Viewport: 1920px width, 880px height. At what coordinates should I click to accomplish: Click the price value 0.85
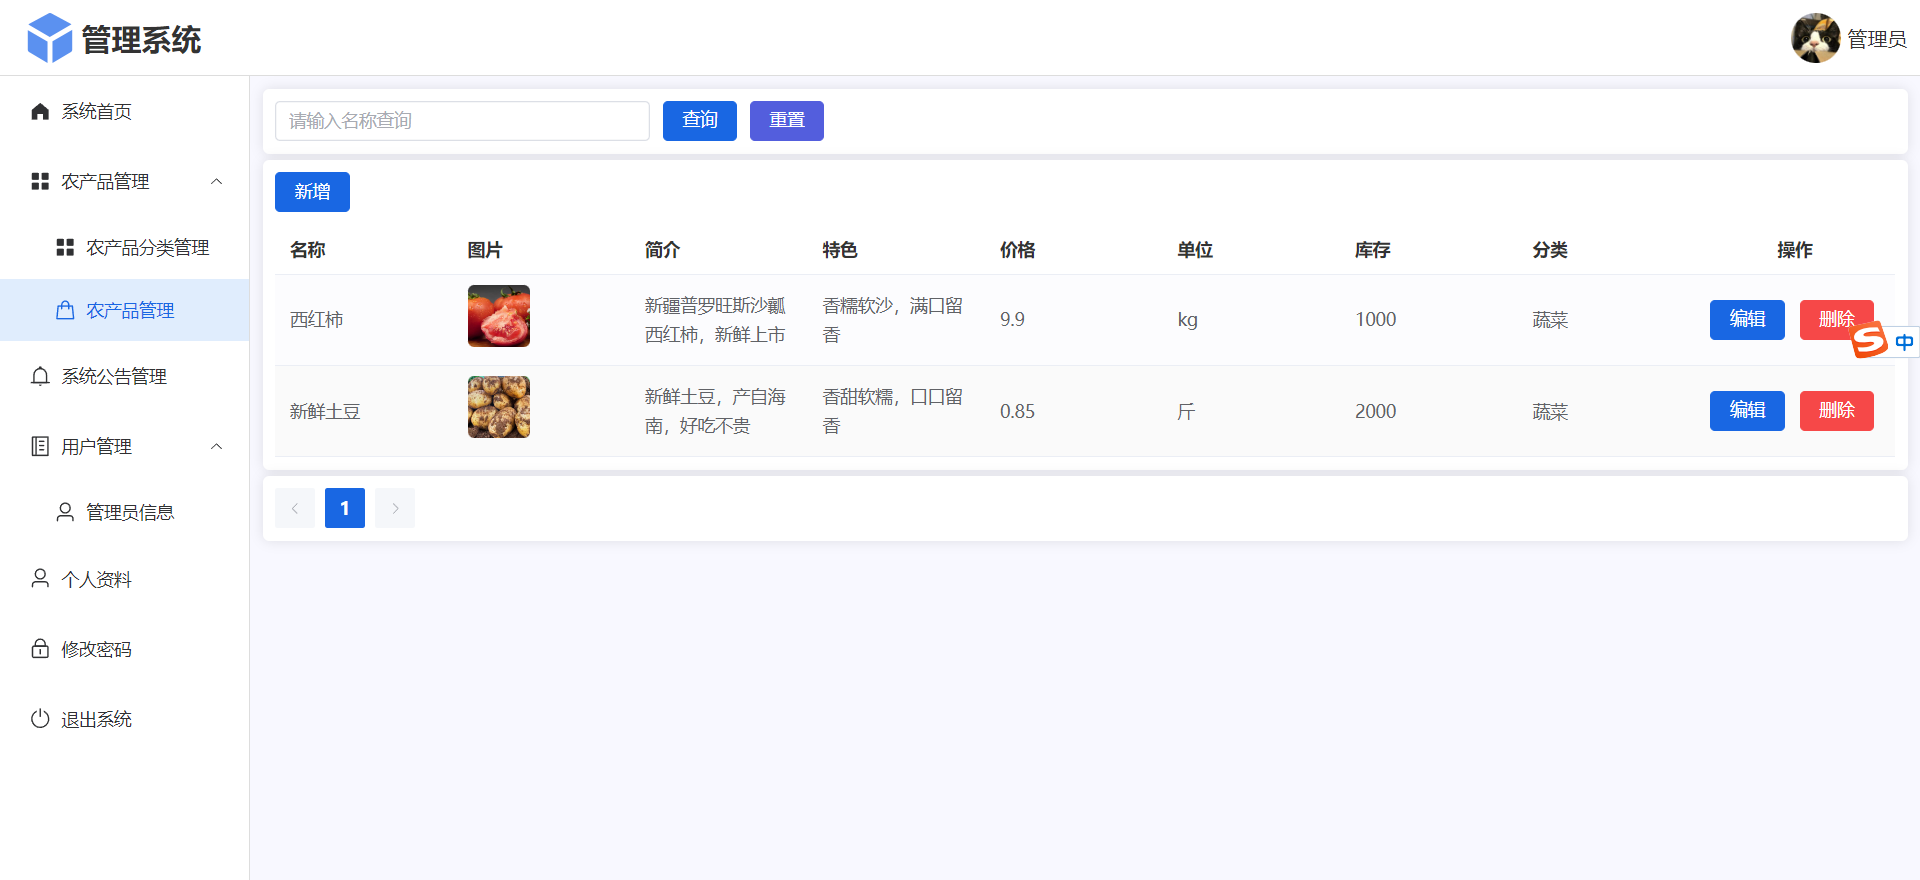point(1017,411)
